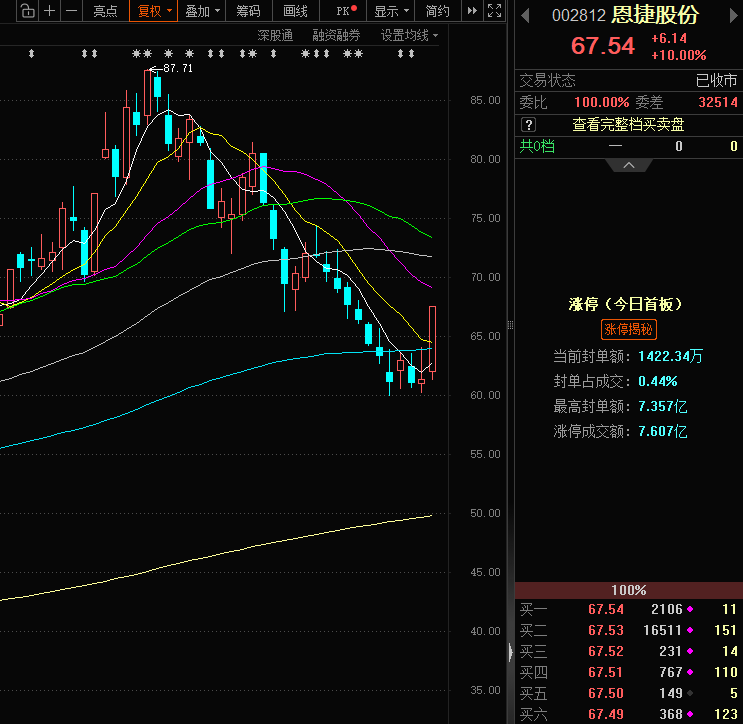This screenshot has height=724, width=743.
Task: Click the 100% buy ratio bar
Action: 628,590
